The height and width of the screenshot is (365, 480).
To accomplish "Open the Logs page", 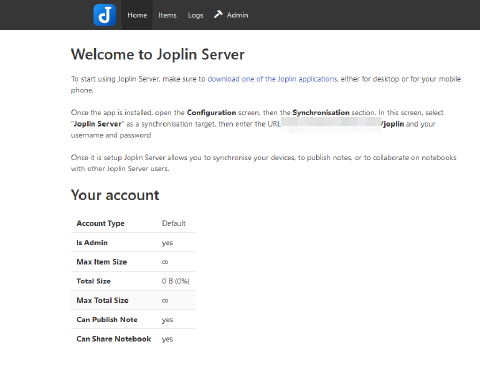I will click(x=195, y=15).
